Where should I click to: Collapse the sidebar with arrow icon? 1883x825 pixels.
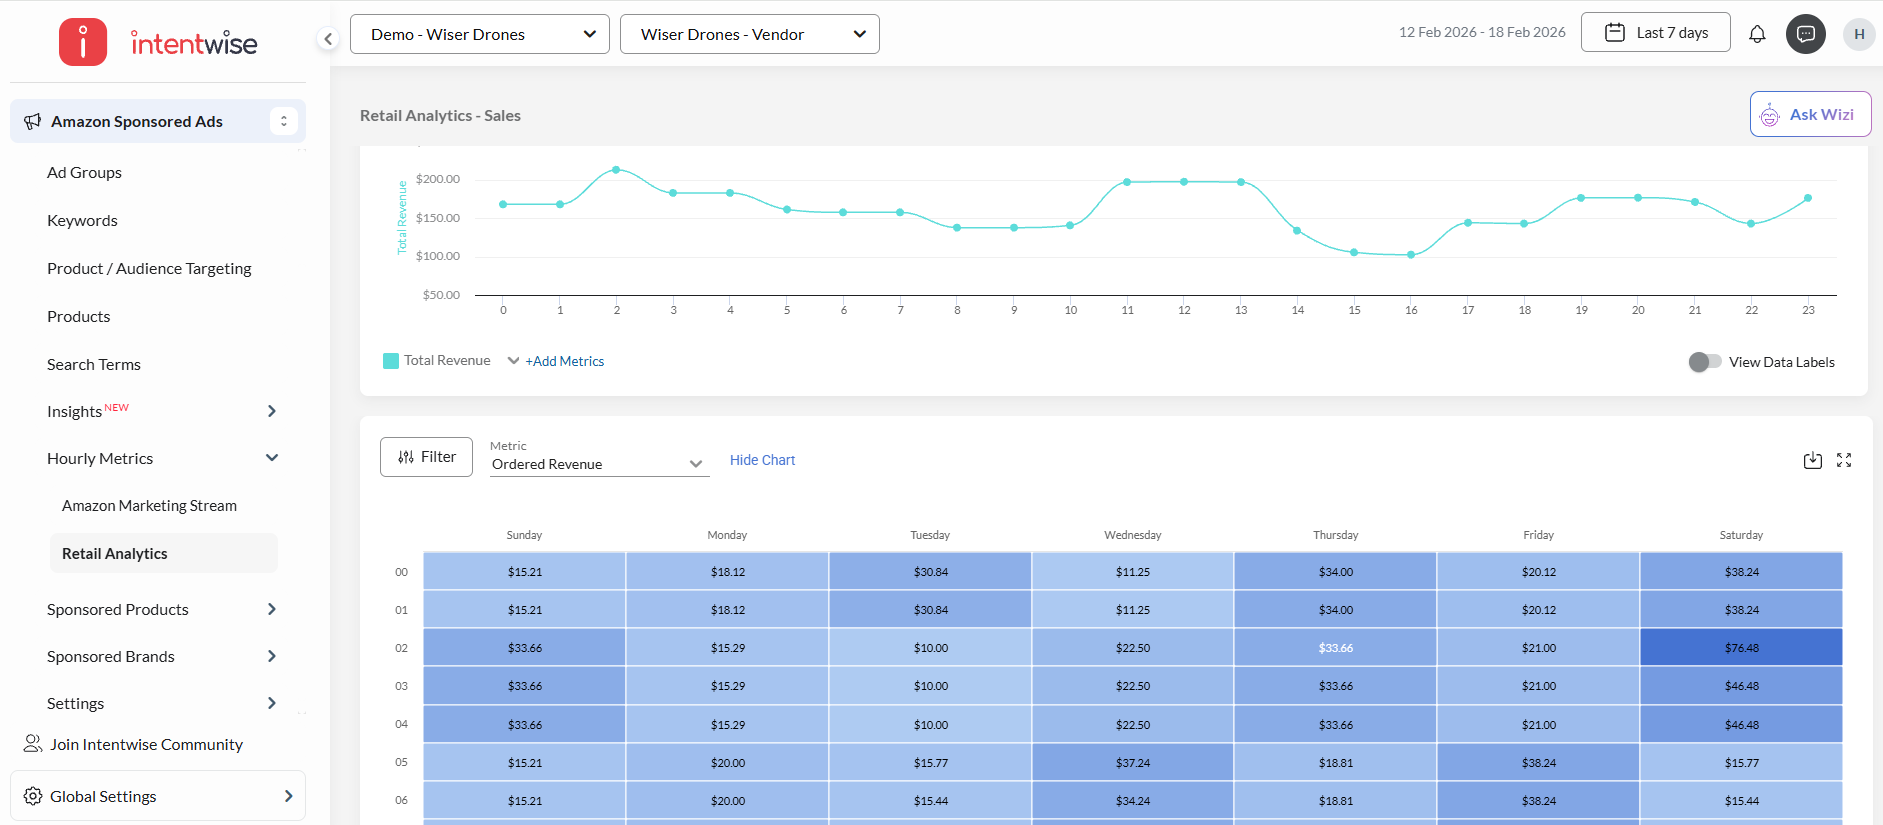tap(328, 39)
